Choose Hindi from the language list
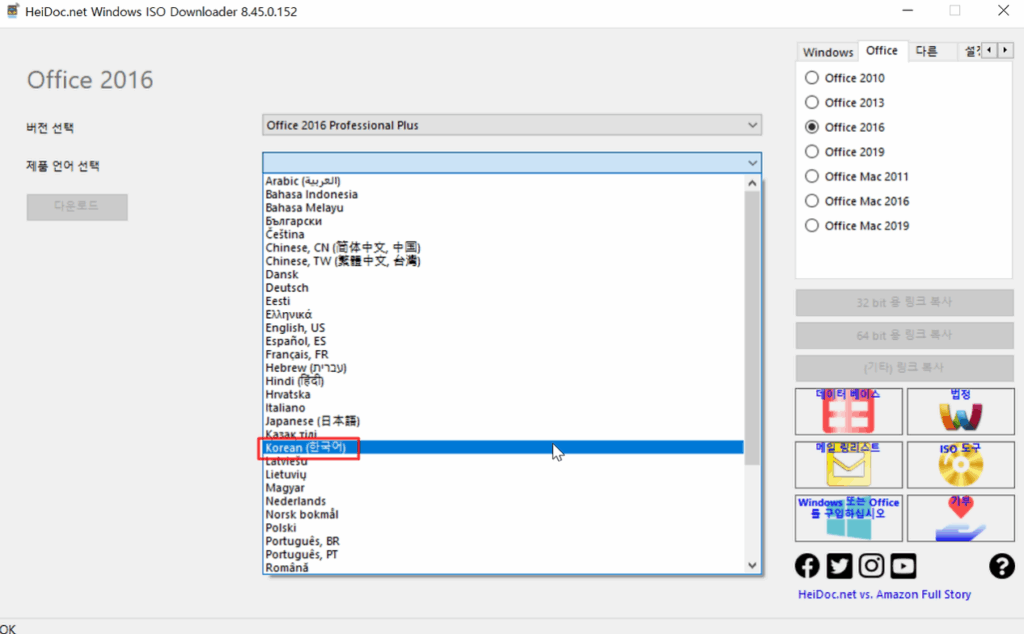Image resolution: width=1024 pixels, height=634 pixels. [504, 381]
